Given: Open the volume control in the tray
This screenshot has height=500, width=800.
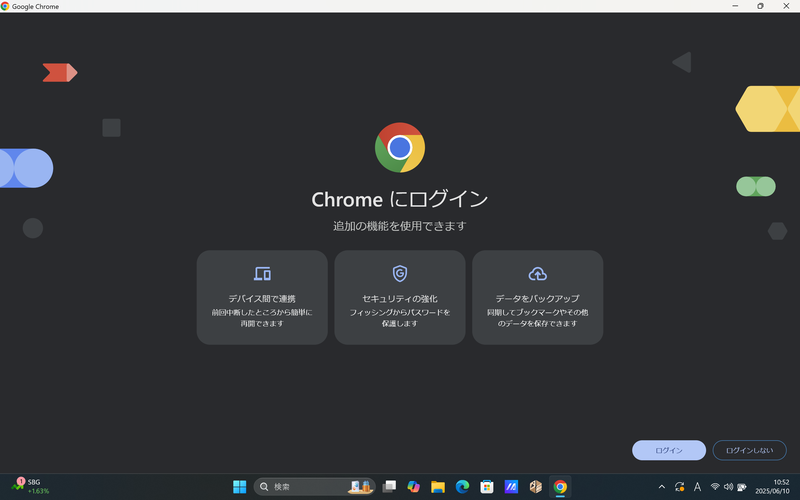Looking at the screenshot, I should pos(728,487).
